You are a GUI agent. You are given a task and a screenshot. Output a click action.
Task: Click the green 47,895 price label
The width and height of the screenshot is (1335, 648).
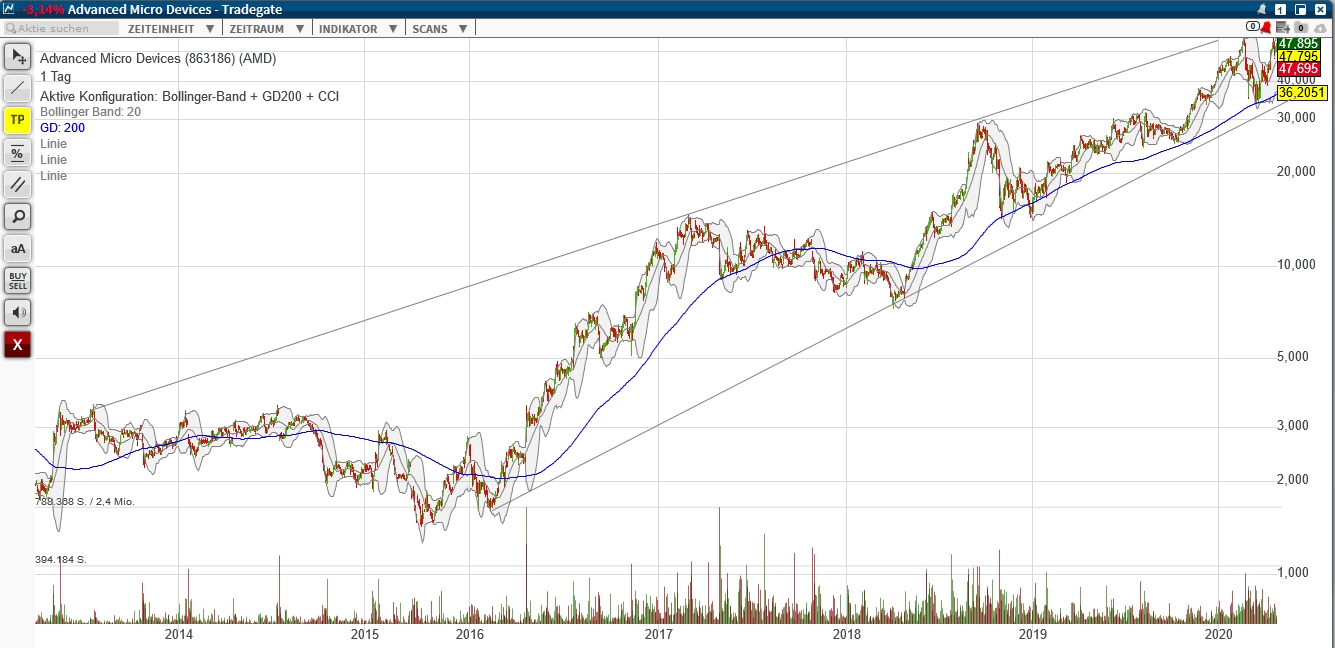coord(1299,43)
